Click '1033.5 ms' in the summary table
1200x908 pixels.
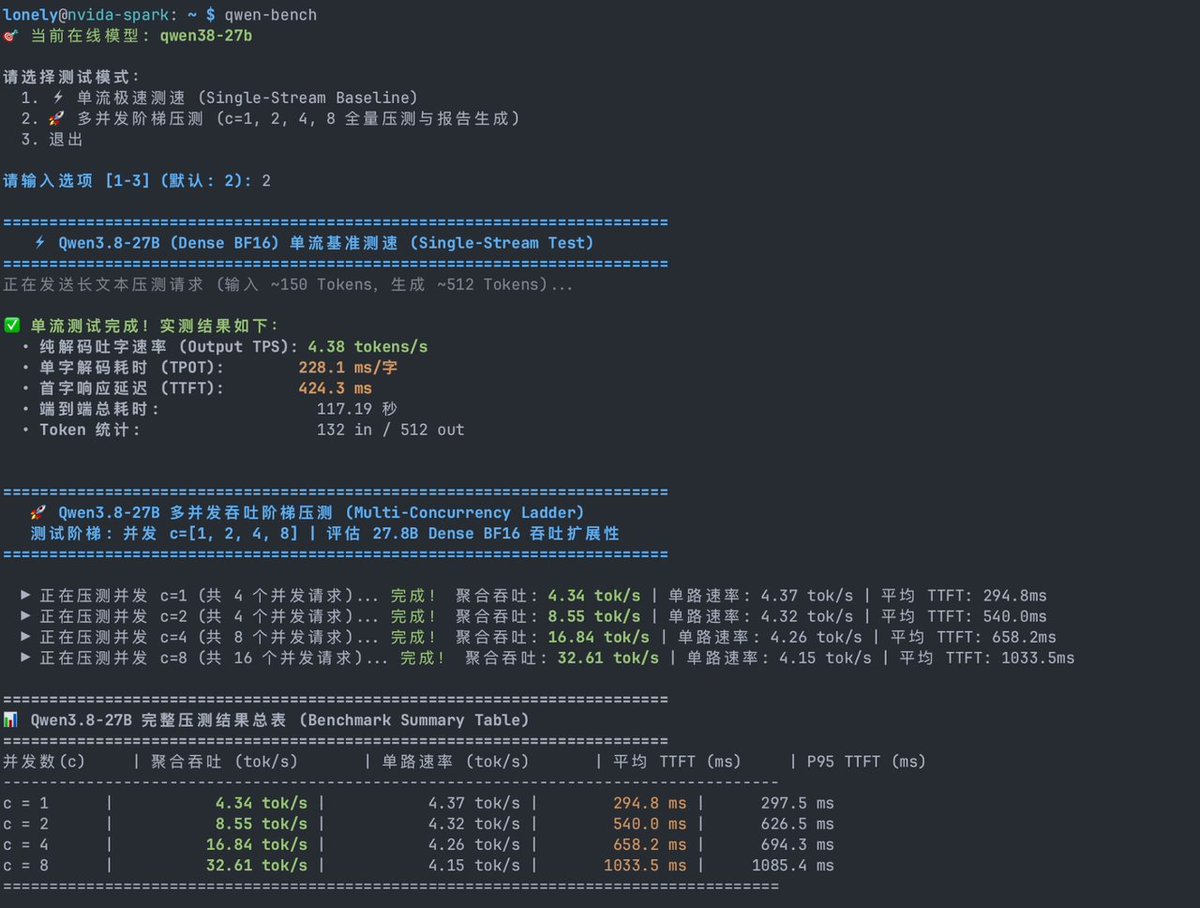point(645,865)
